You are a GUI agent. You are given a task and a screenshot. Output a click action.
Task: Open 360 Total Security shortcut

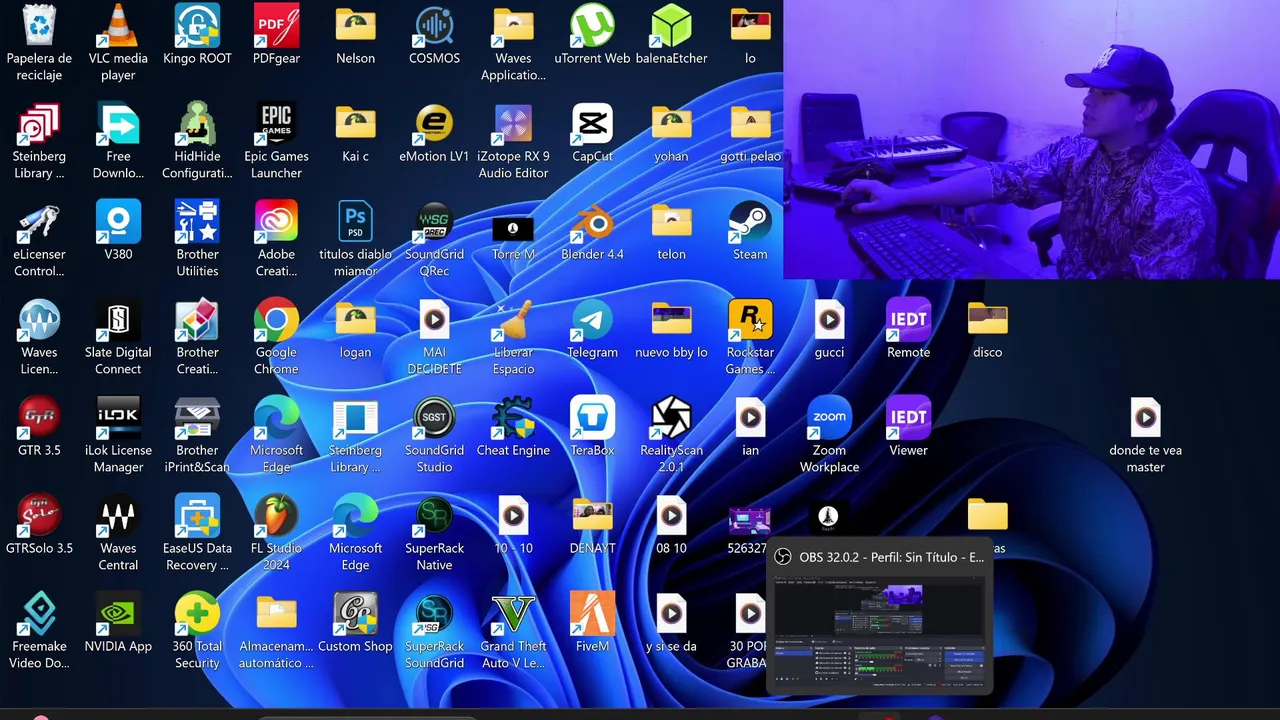(197, 615)
